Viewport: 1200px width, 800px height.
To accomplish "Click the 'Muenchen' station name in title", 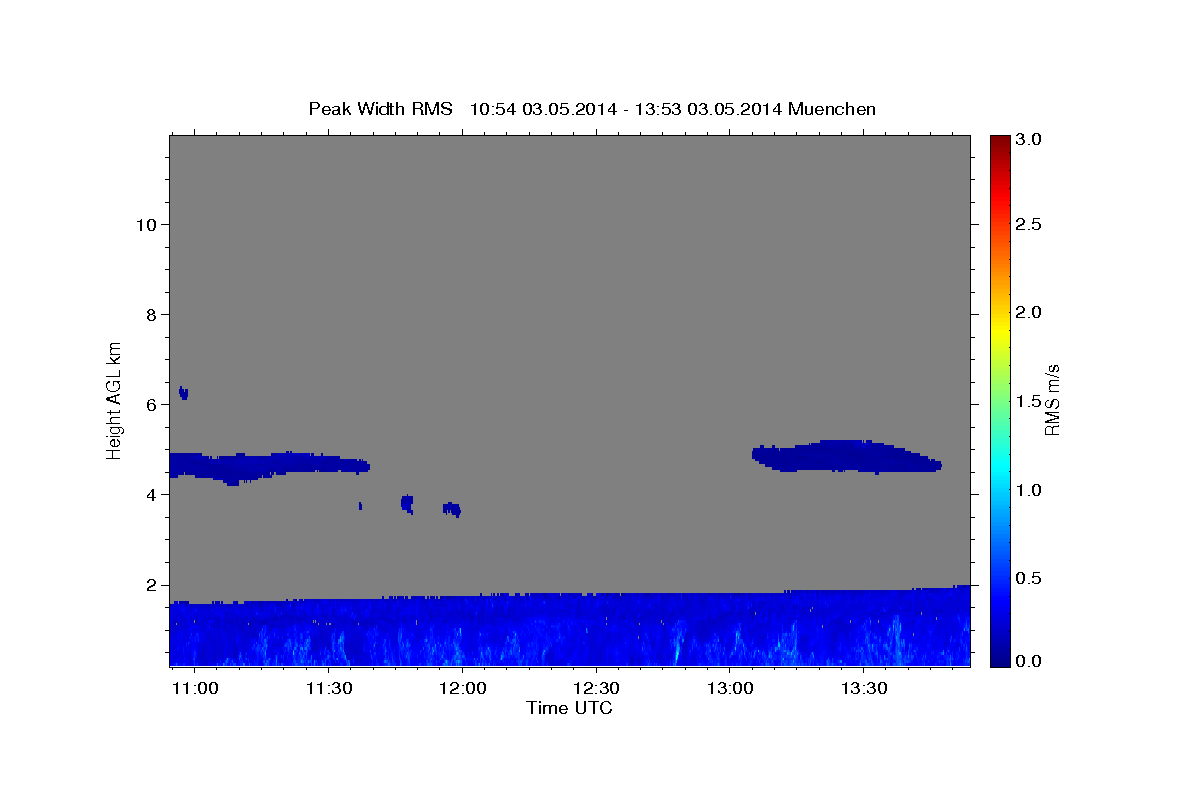I will (832, 109).
